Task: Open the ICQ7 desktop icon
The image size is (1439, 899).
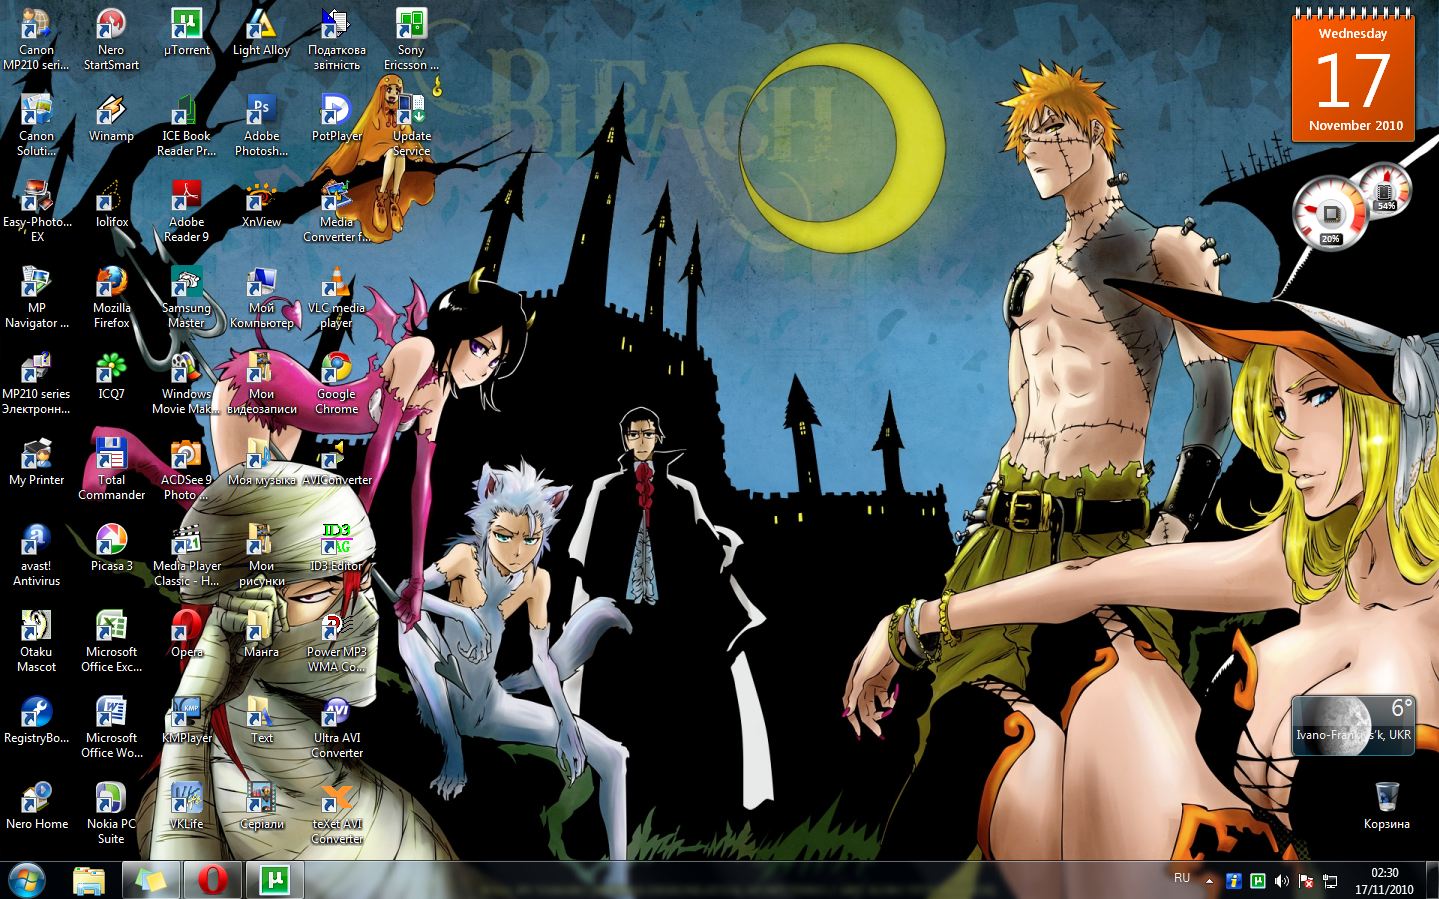Action: (111, 376)
